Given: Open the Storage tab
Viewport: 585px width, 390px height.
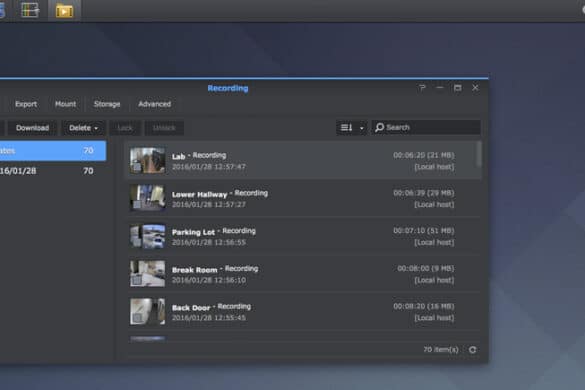Looking at the screenshot, I should [x=107, y=104].
